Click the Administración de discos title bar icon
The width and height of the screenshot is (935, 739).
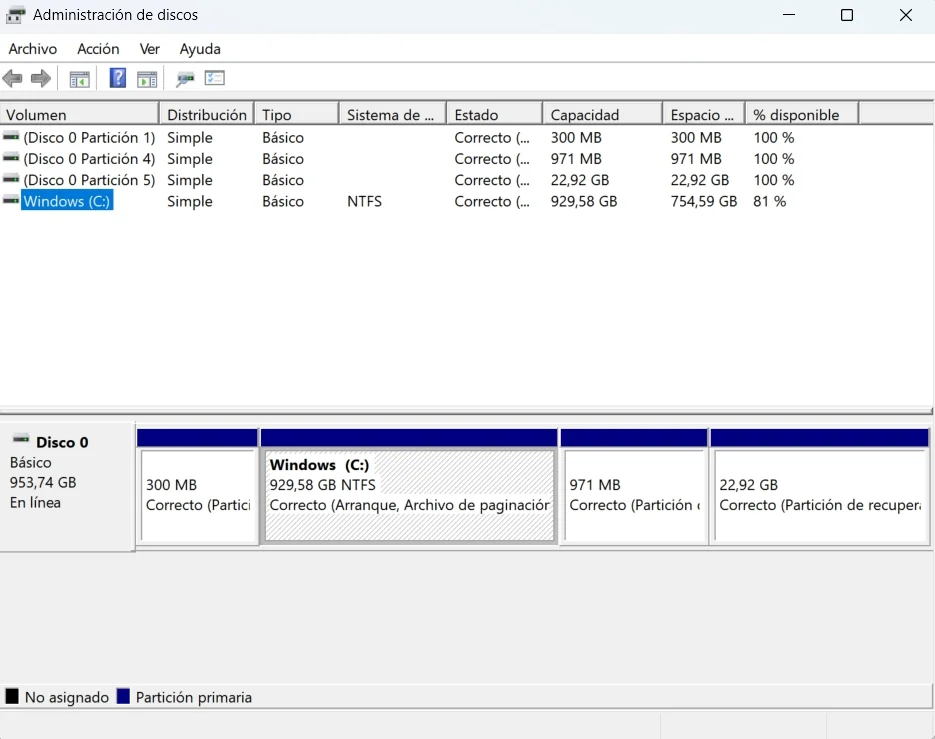(15, 15)
